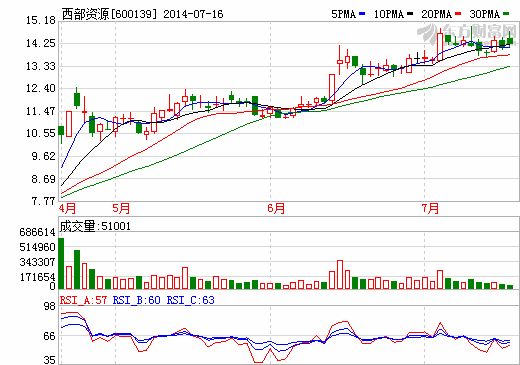Viewport: 520px width, 365px height.
Task: Click the 成交量:51001 volume label
Action: [x=95, y=226]
